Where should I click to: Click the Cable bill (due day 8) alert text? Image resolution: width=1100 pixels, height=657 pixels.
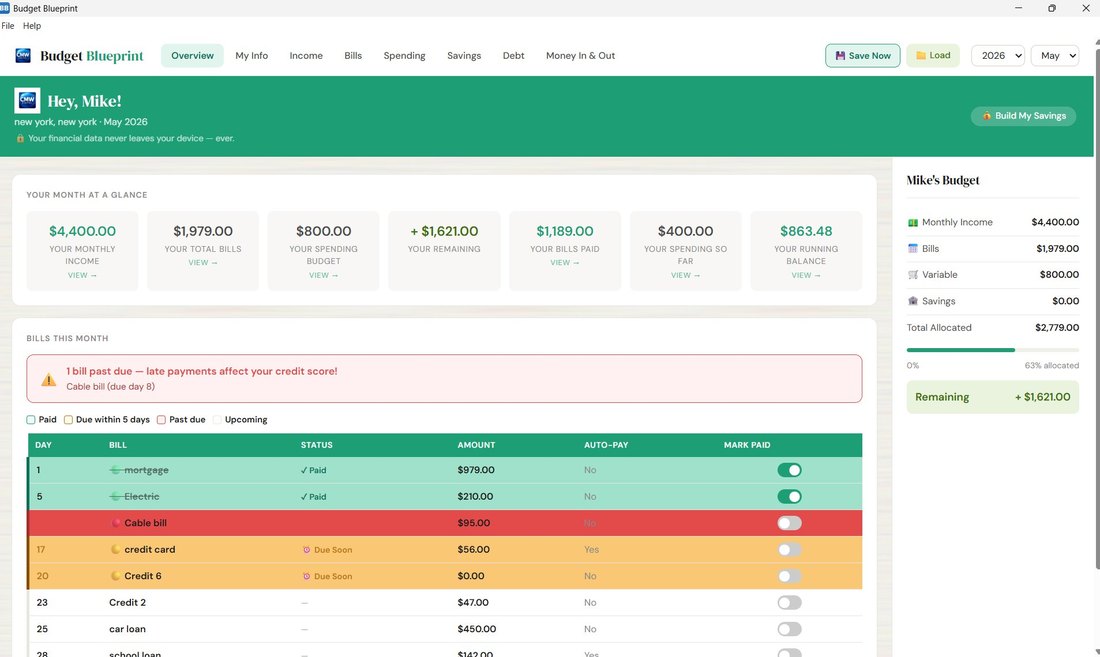tap(111, 386)
